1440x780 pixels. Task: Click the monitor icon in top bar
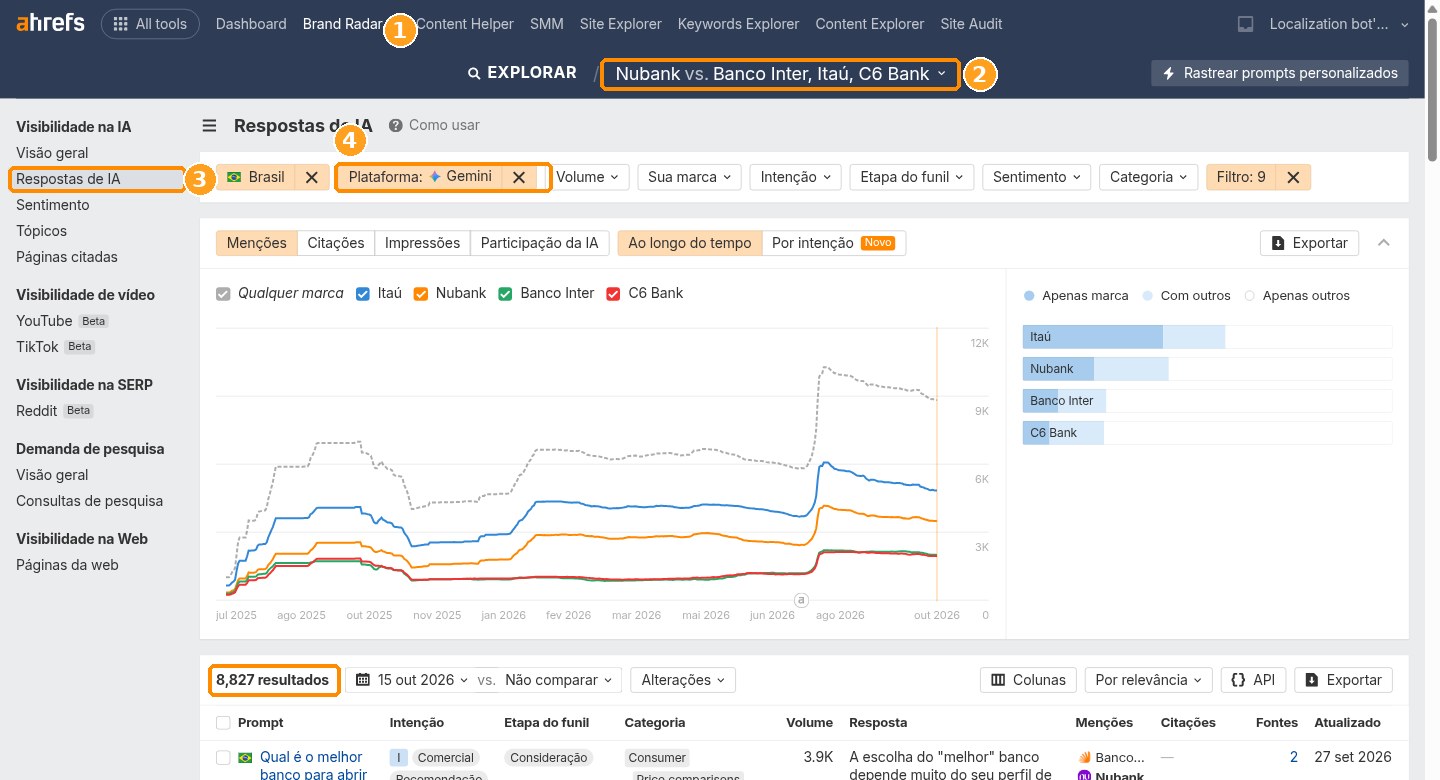(1245, 24)
